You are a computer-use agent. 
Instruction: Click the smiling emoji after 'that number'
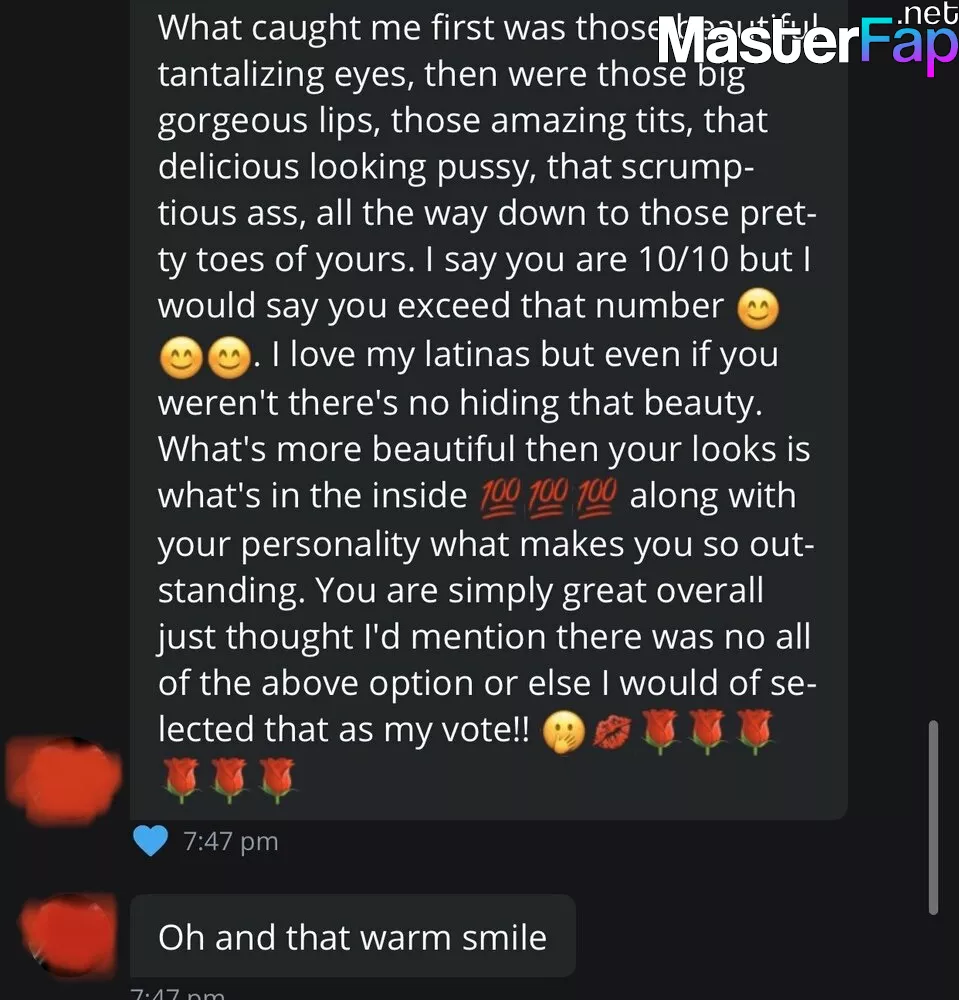click(x=758, y=309)
